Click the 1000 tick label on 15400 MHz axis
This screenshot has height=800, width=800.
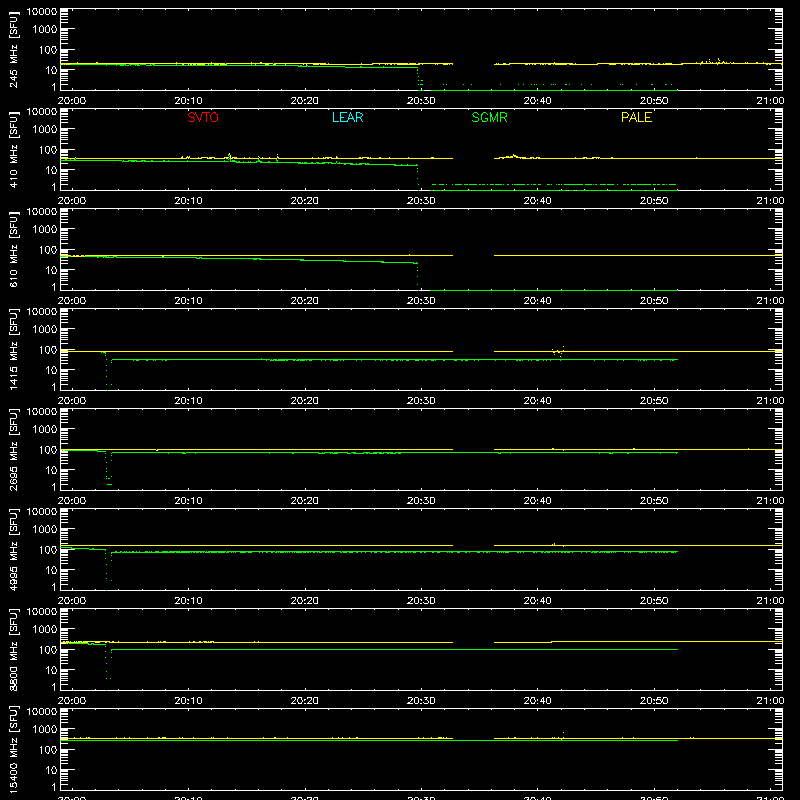[x=45, y=729]
